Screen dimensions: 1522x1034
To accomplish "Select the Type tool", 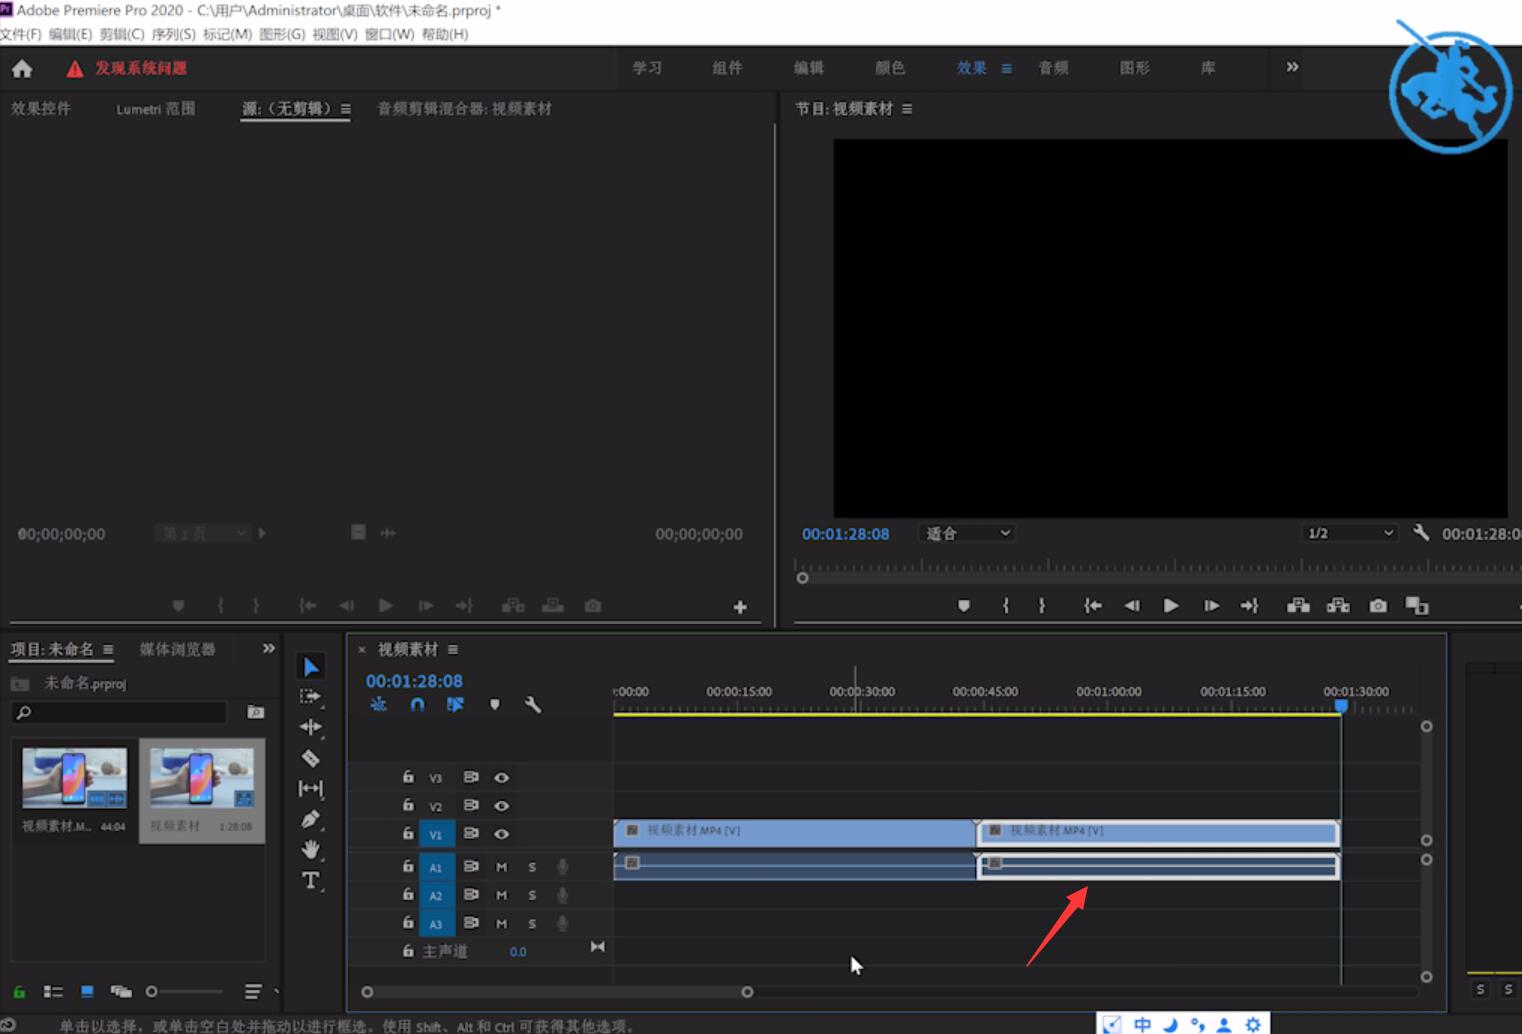I will pos(311,880).
